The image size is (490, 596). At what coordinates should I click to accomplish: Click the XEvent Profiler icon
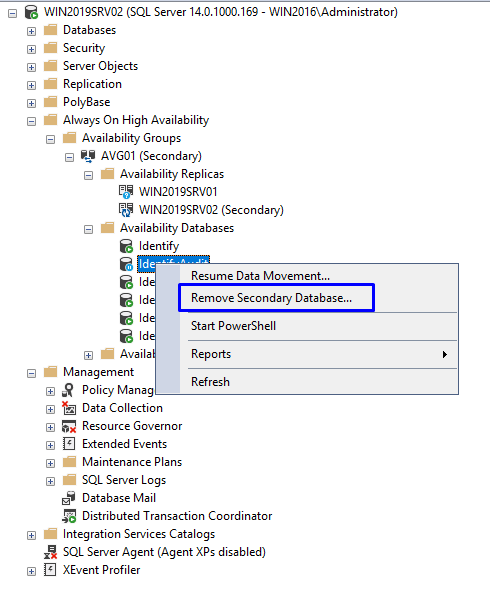[50, 570]
